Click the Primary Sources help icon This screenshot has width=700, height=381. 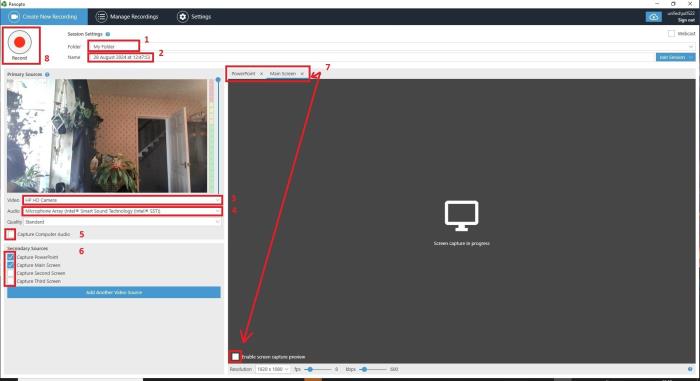click(47, 75)
